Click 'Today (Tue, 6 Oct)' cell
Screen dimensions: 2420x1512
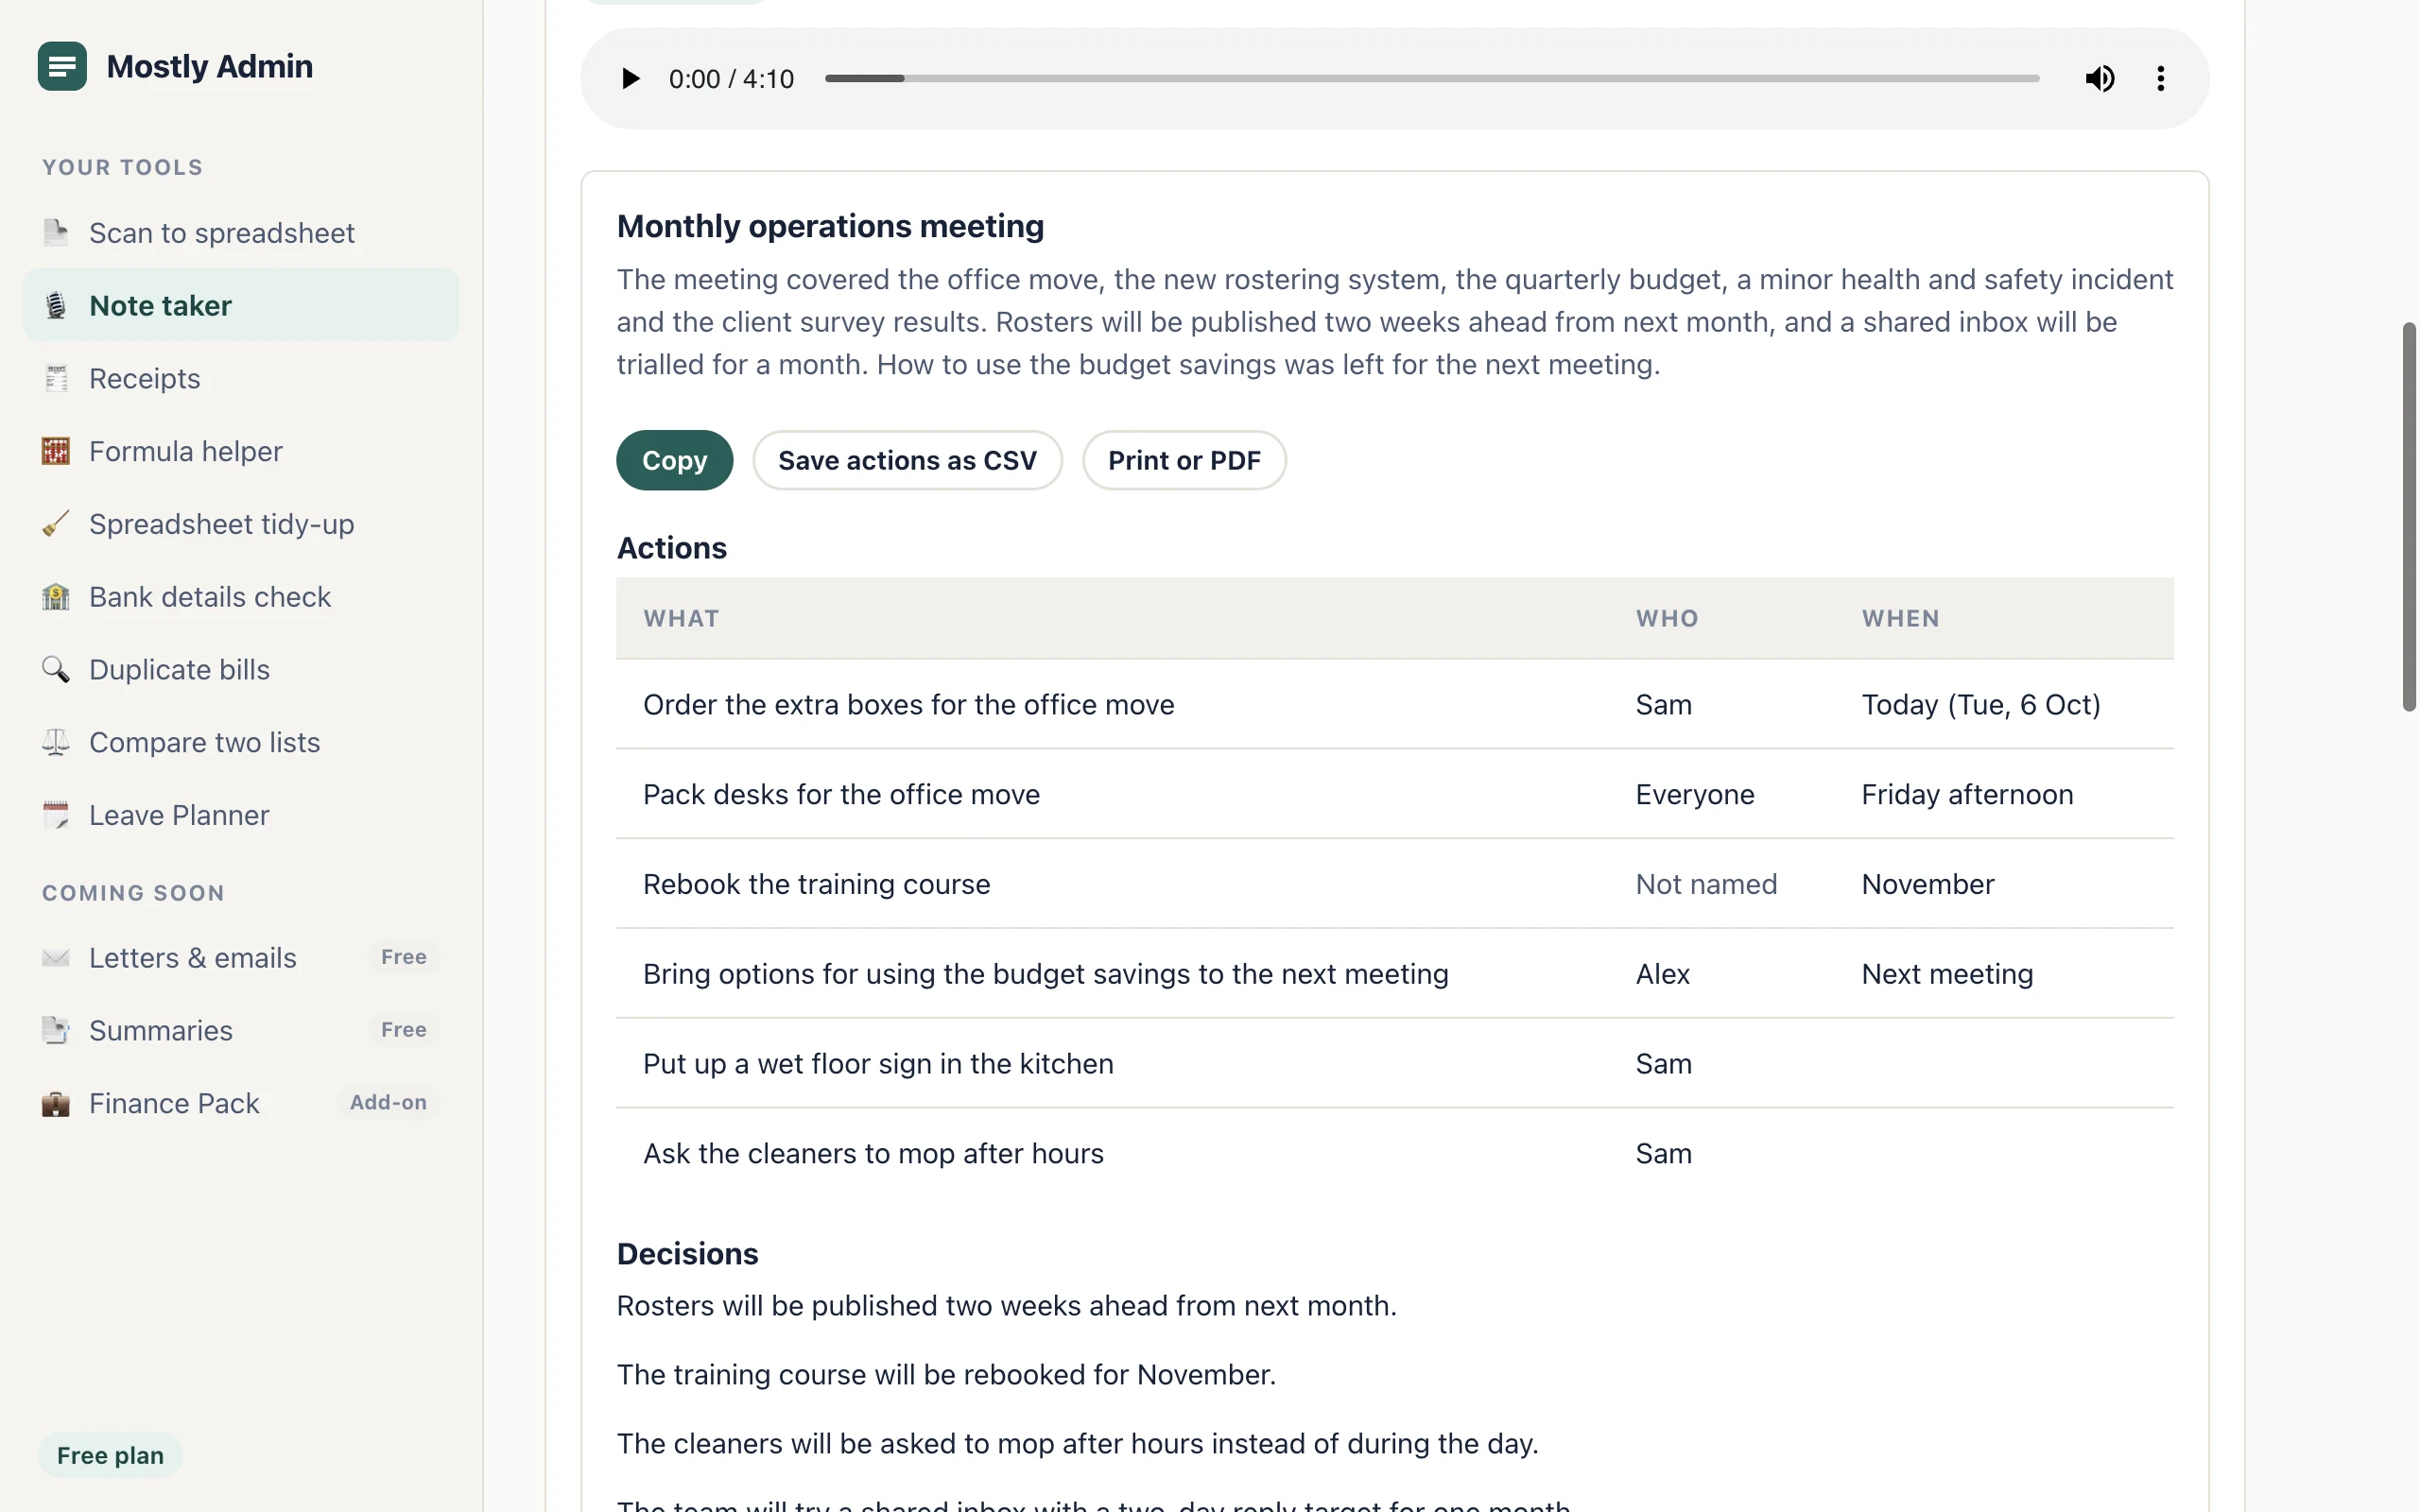[1980, 704]
